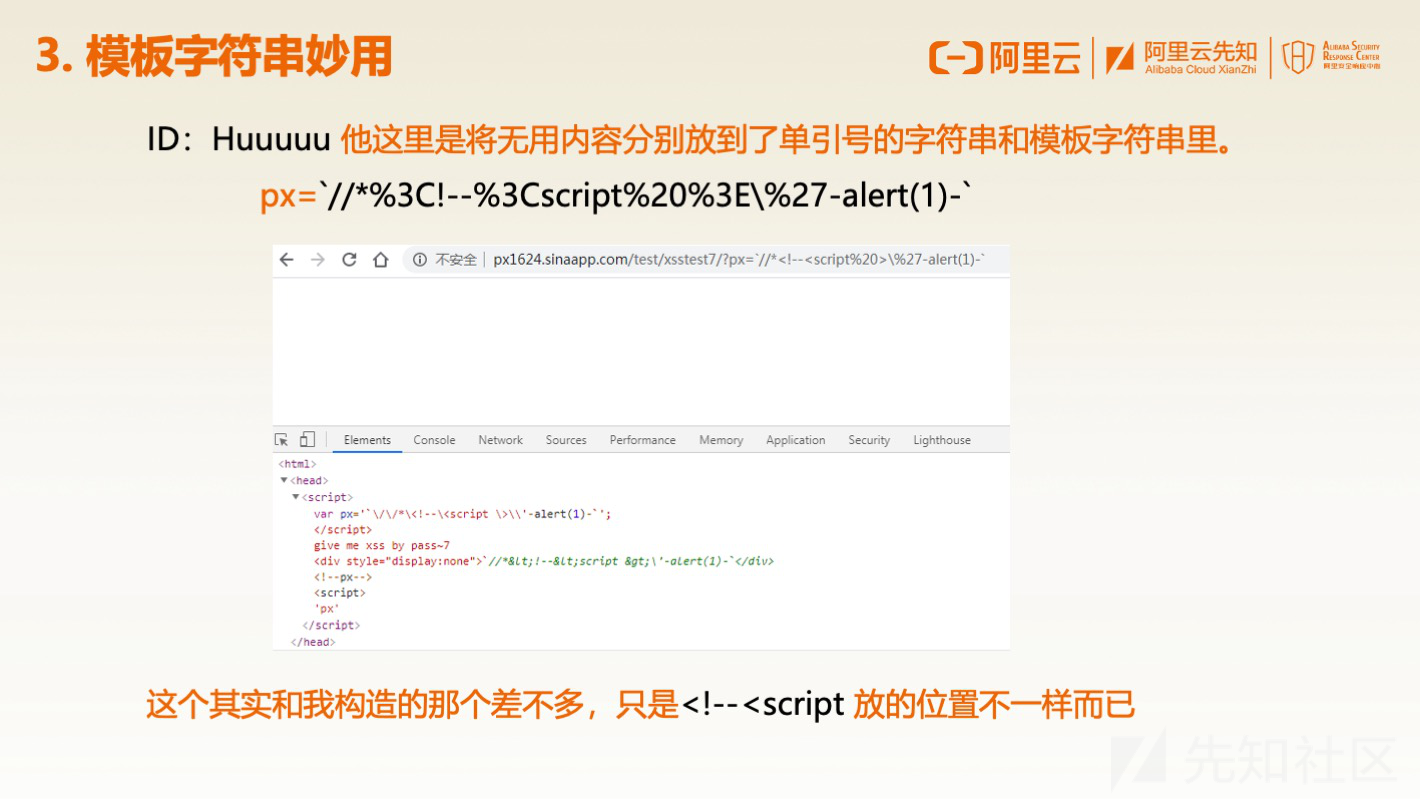This screenshot has width=1420, height=799.
Task: Select the </head> closing tag
Action: (313, 642)
